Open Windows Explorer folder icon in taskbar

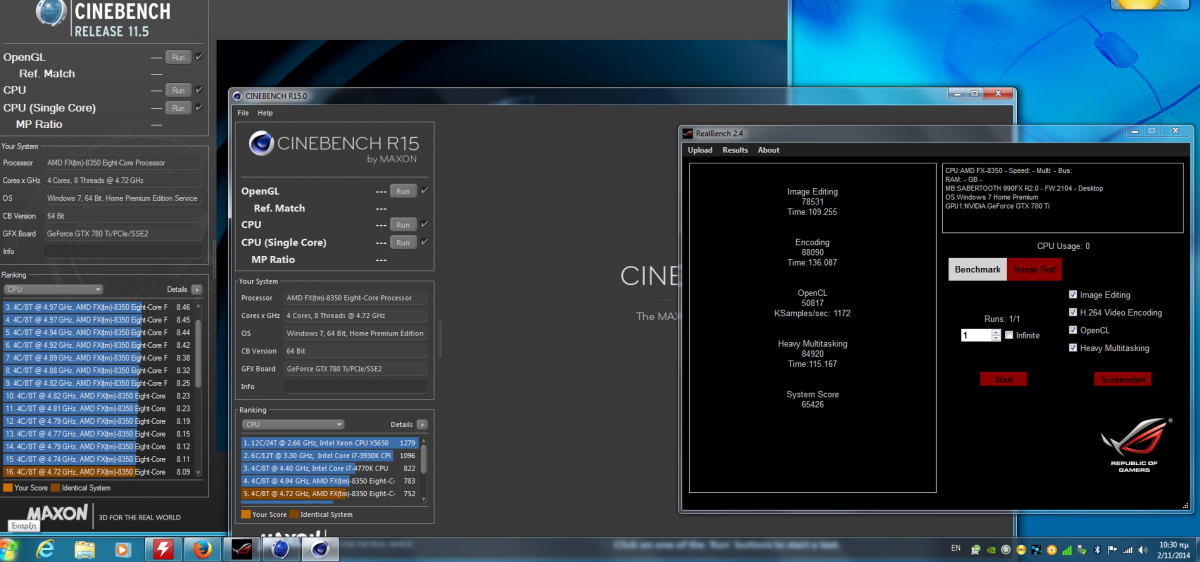84,549
